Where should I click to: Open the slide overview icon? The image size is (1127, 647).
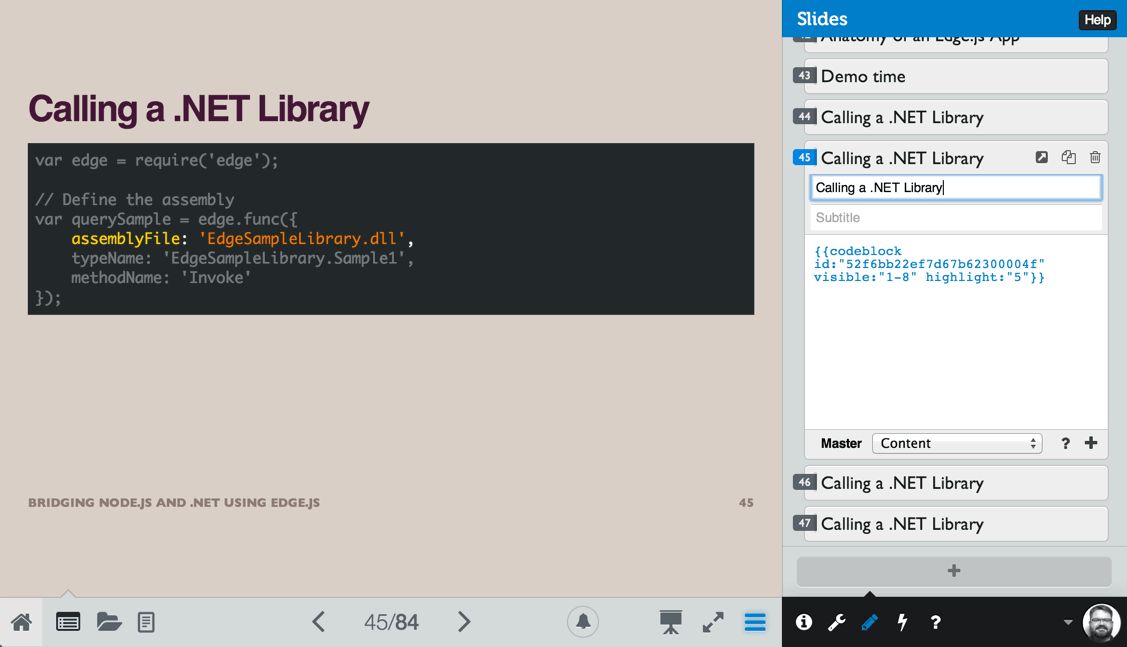click(x=68, y=622)
